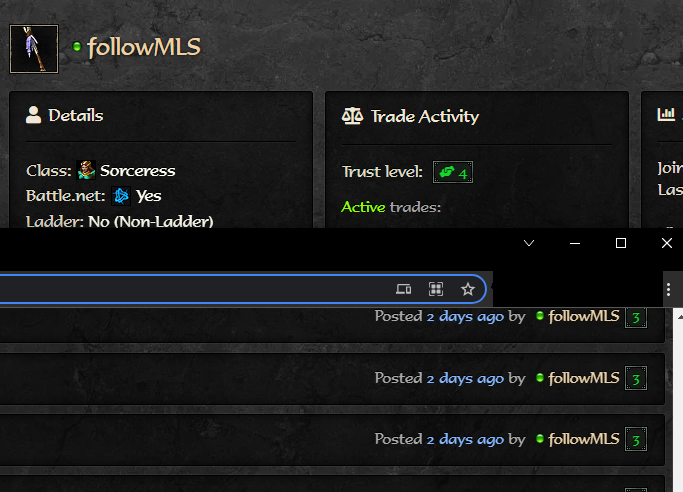Click the followMLS profile name heading

[144, 47]
